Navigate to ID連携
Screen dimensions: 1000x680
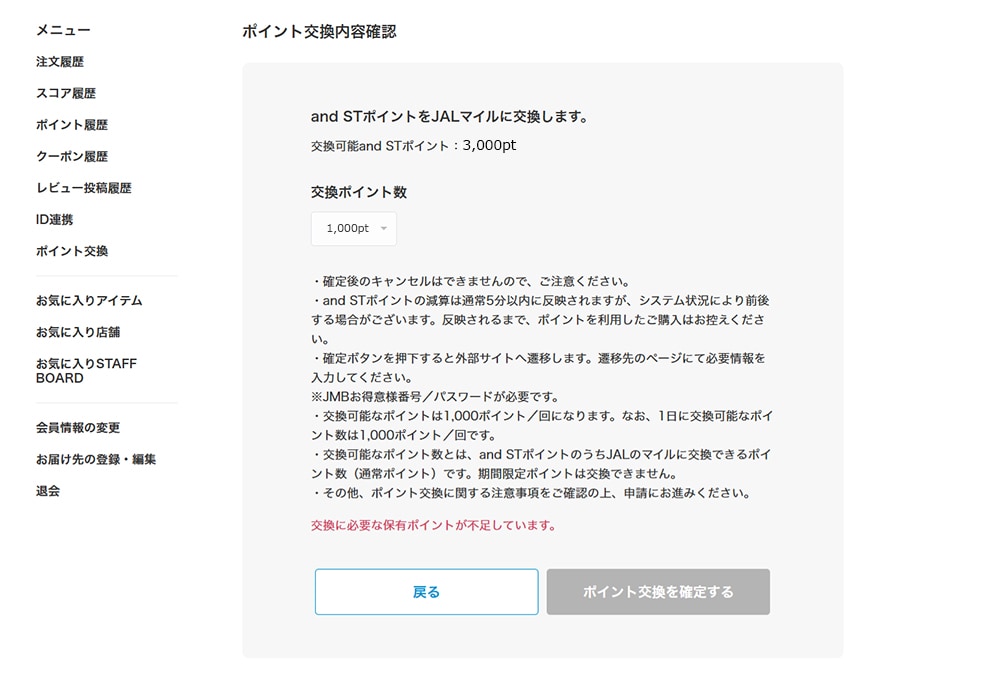[x=54, y=219]
